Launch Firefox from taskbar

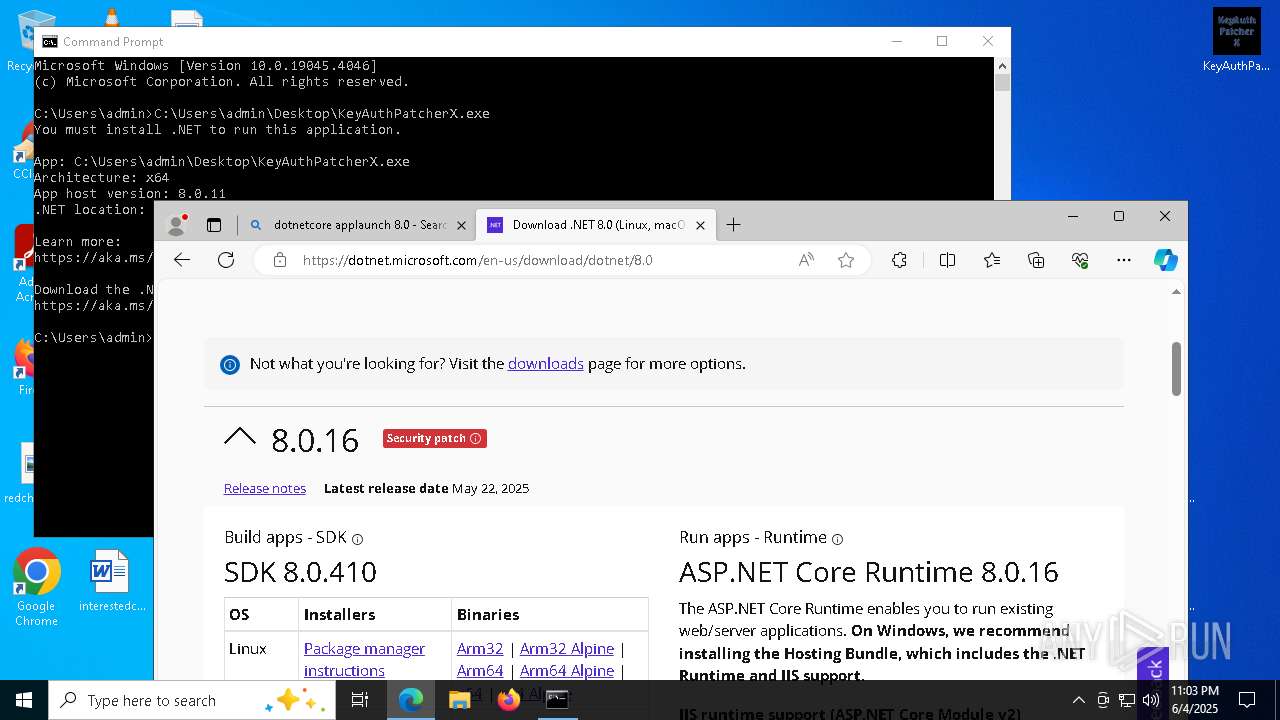[508, 700]
